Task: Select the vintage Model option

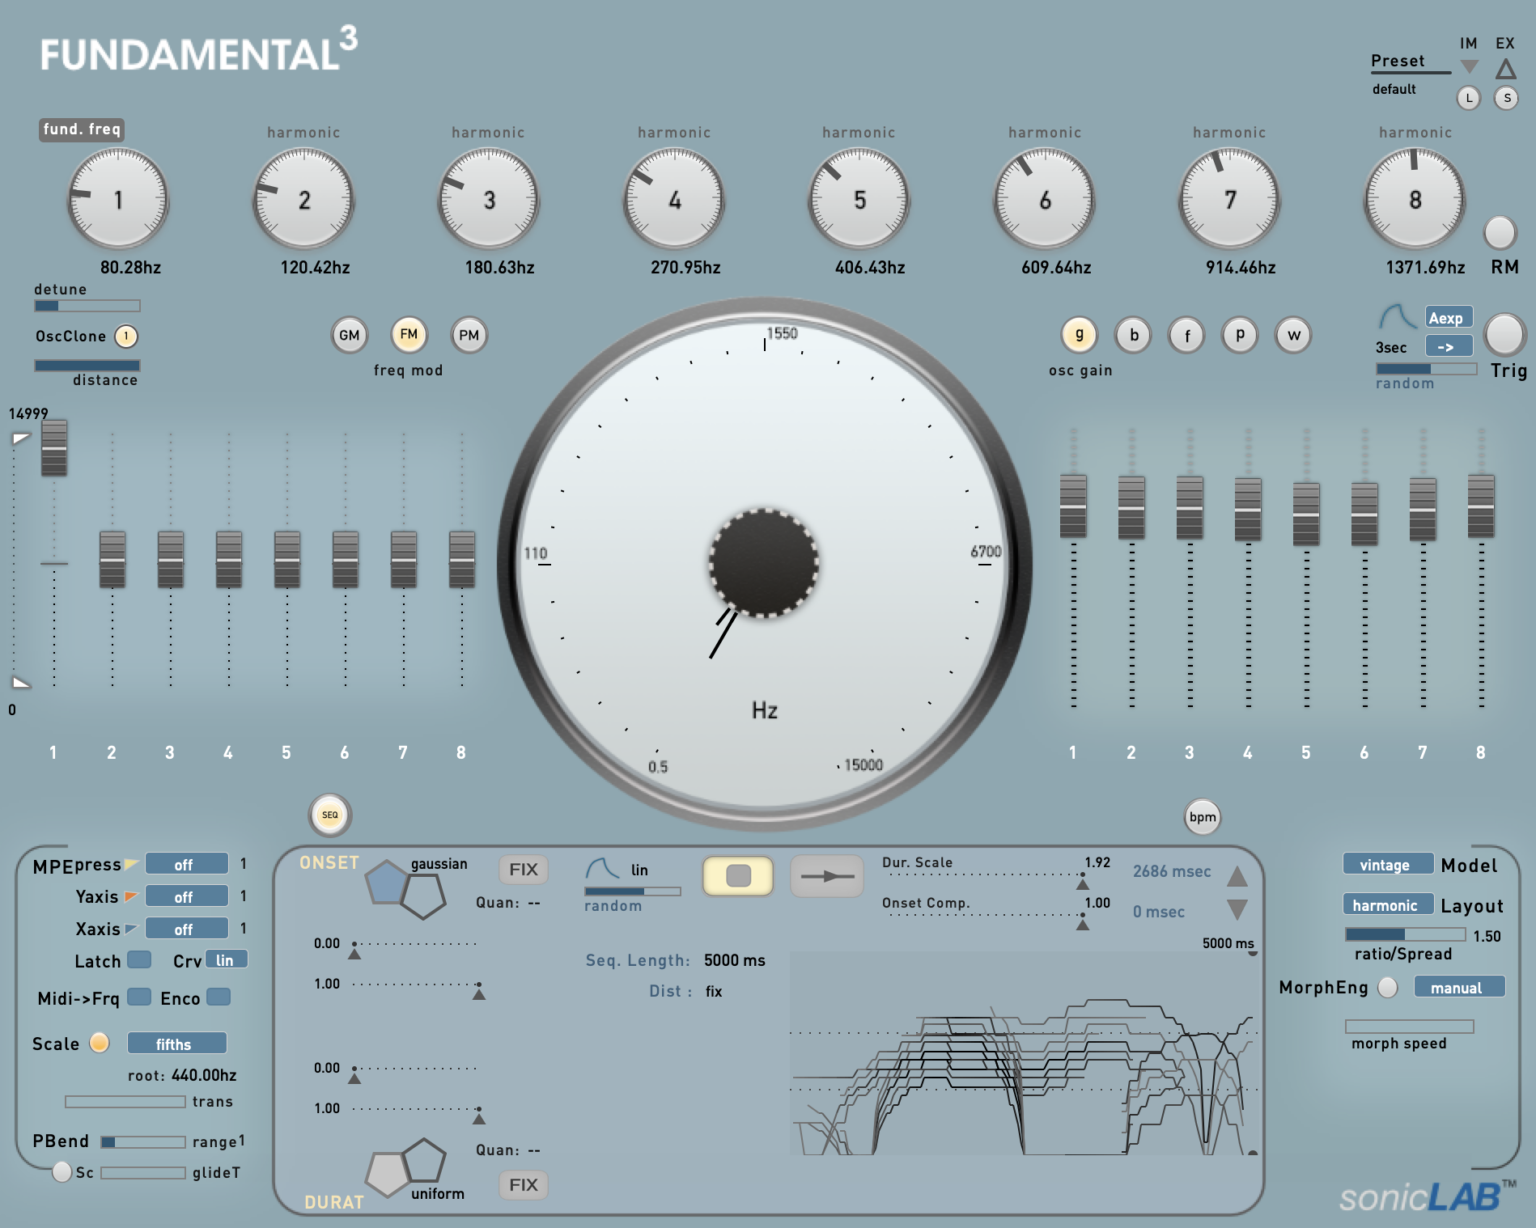Action: coord(1387,864)
